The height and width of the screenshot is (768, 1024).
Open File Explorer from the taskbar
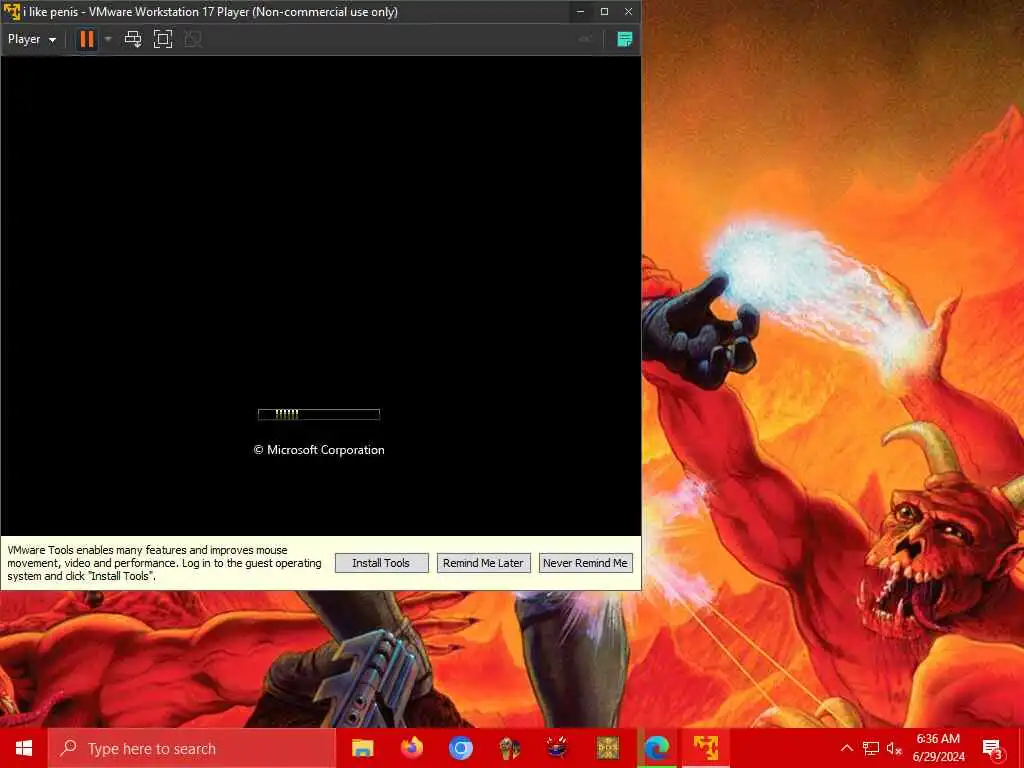pos(362,748)
